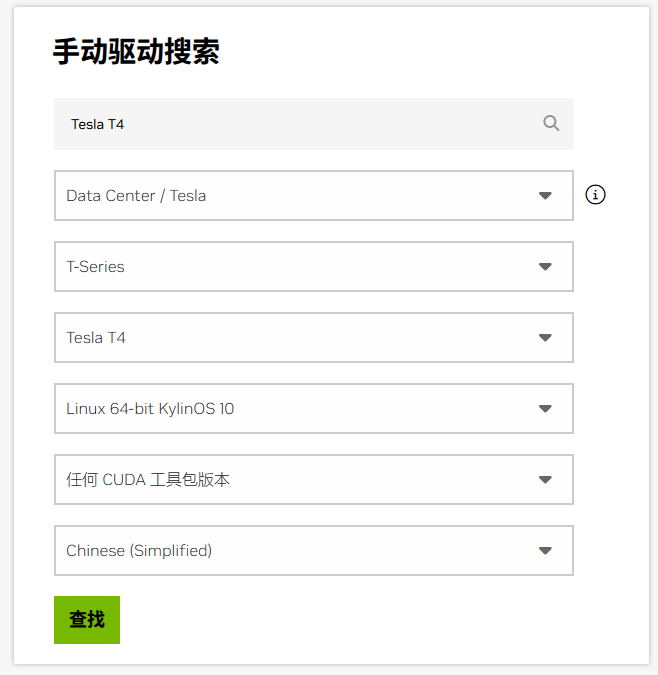
Task: Click the 手动驱动搜索 heading
Action: point(136,52)
